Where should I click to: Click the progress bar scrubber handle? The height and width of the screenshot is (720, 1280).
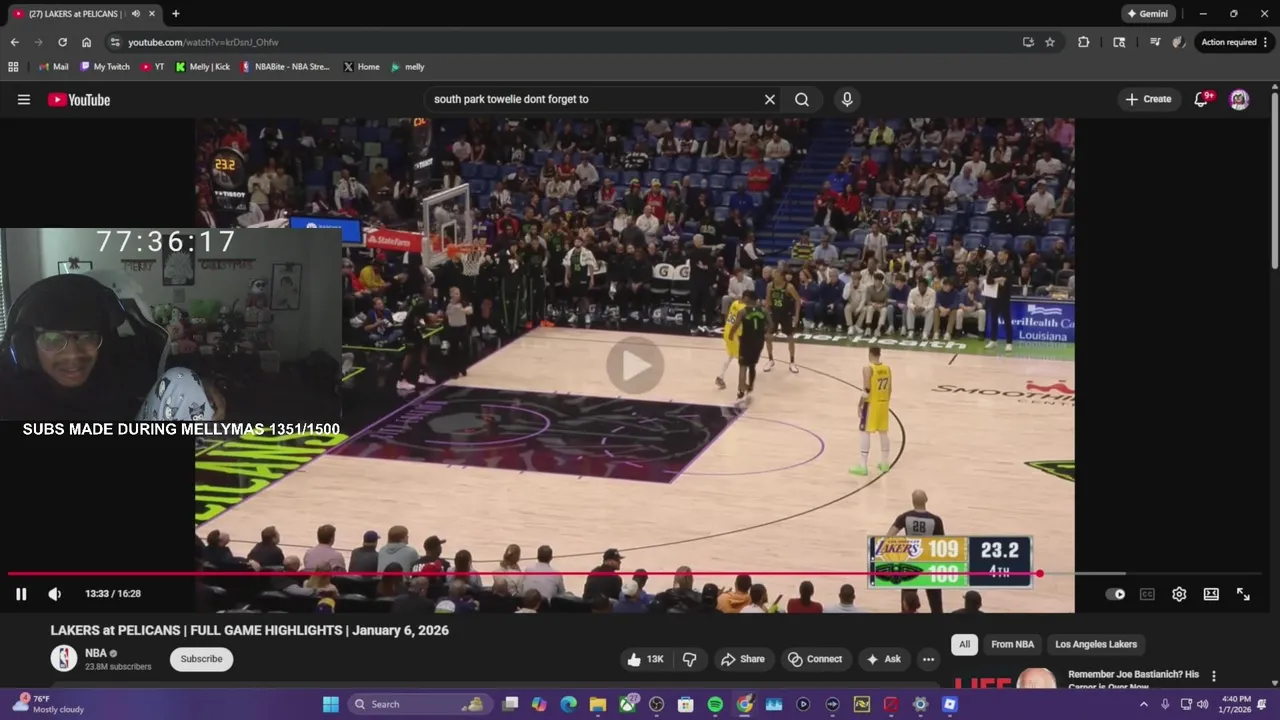(x=1040, y=574)
